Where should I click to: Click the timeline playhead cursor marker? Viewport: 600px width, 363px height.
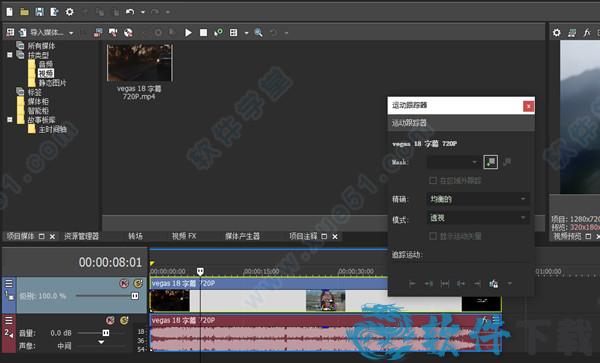pyautogui.click(x=200, y=272)
